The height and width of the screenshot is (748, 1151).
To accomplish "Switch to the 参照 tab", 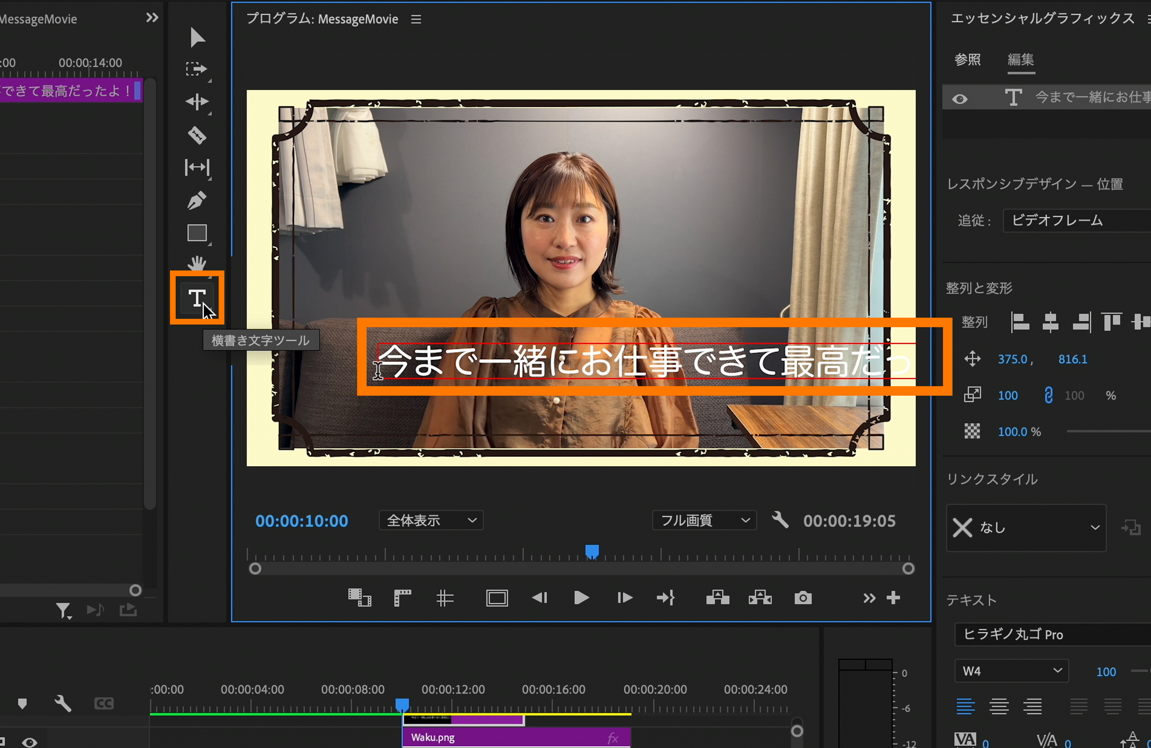I will point(967,59).
